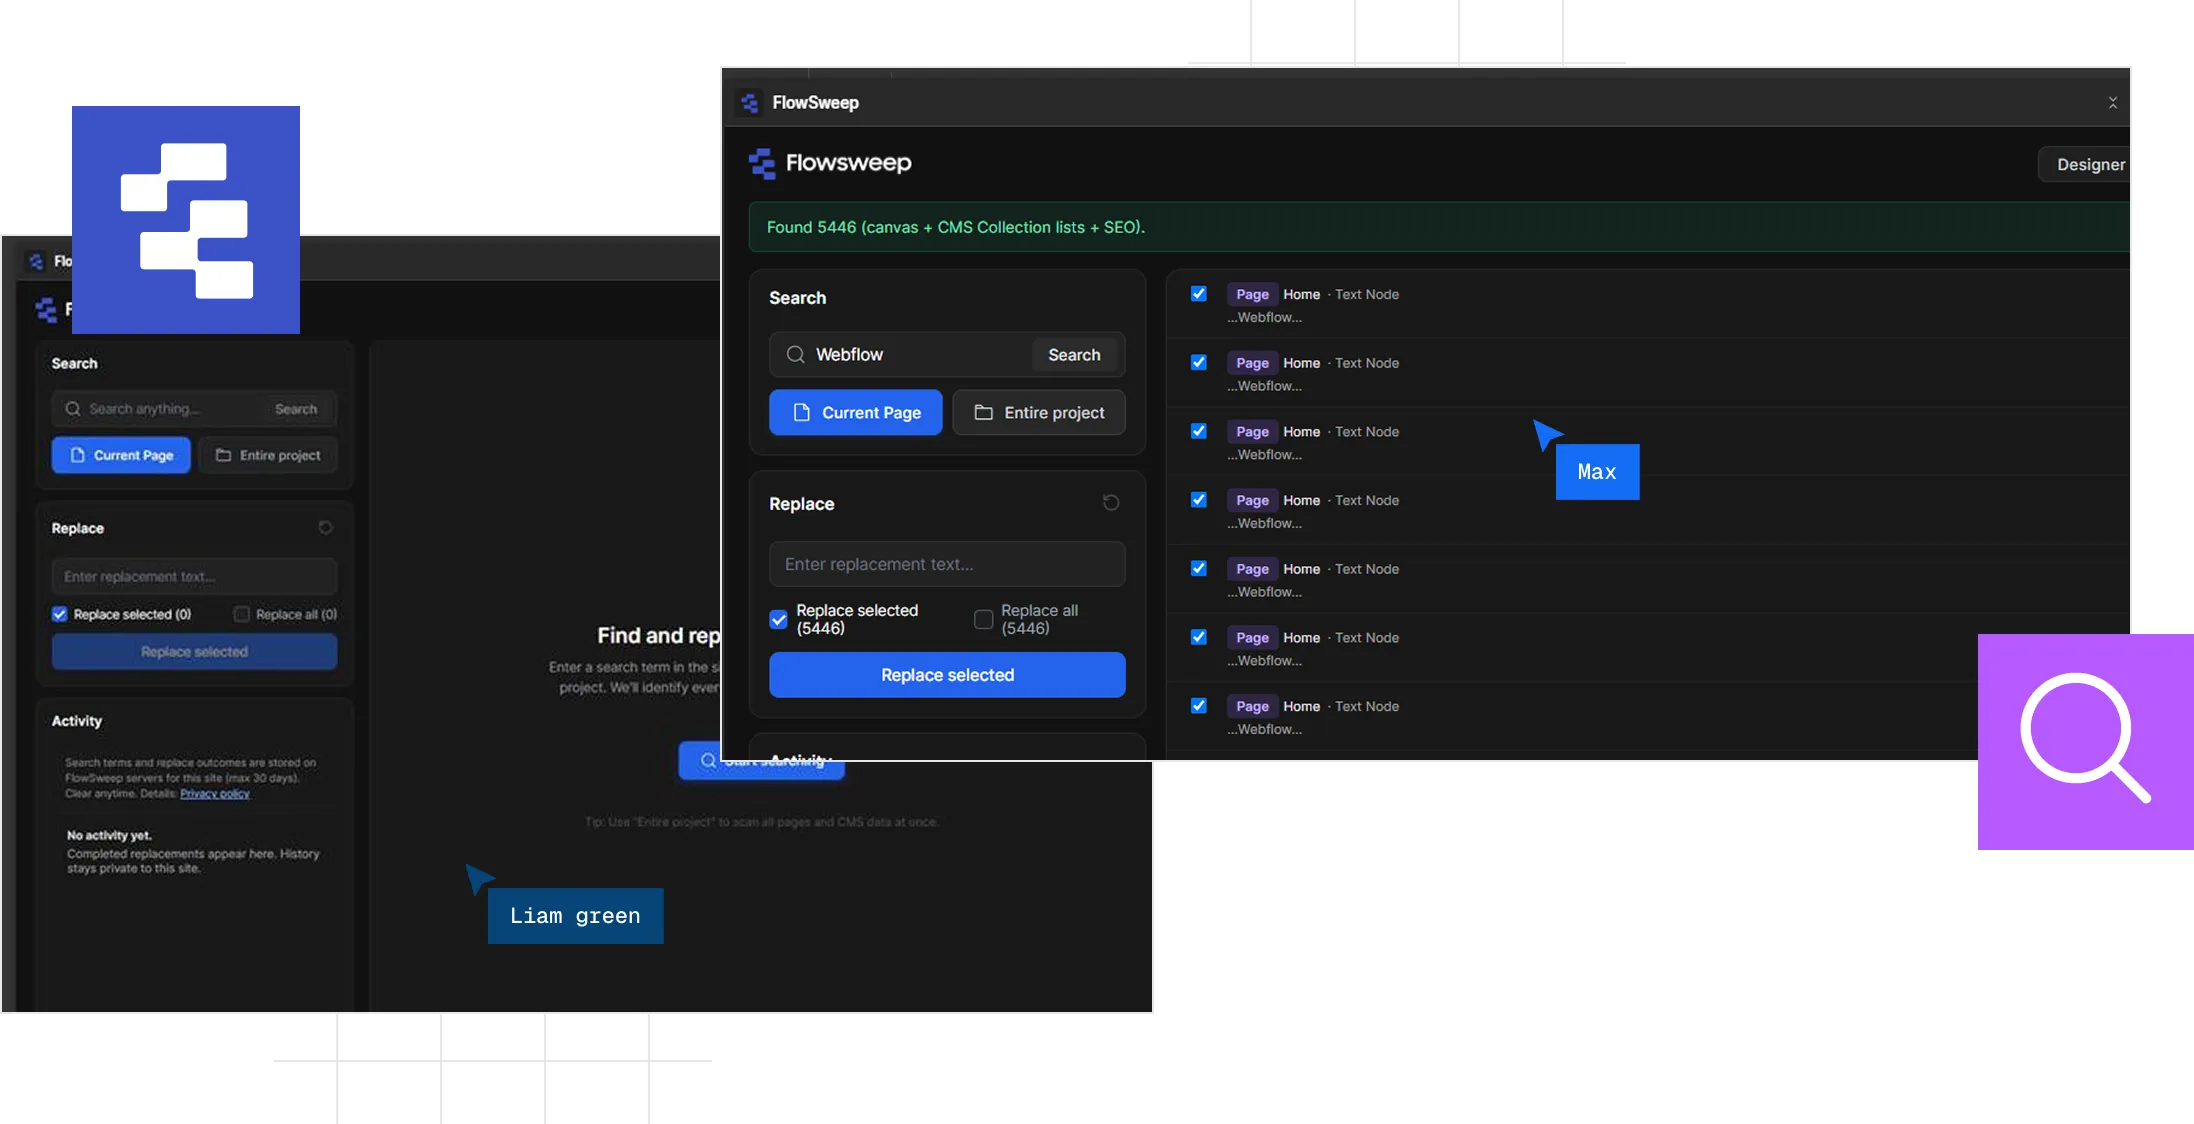Click the reset icon in the left window's Replace panel
This screenshot has width=2194, height=1124.
(325, 528)
